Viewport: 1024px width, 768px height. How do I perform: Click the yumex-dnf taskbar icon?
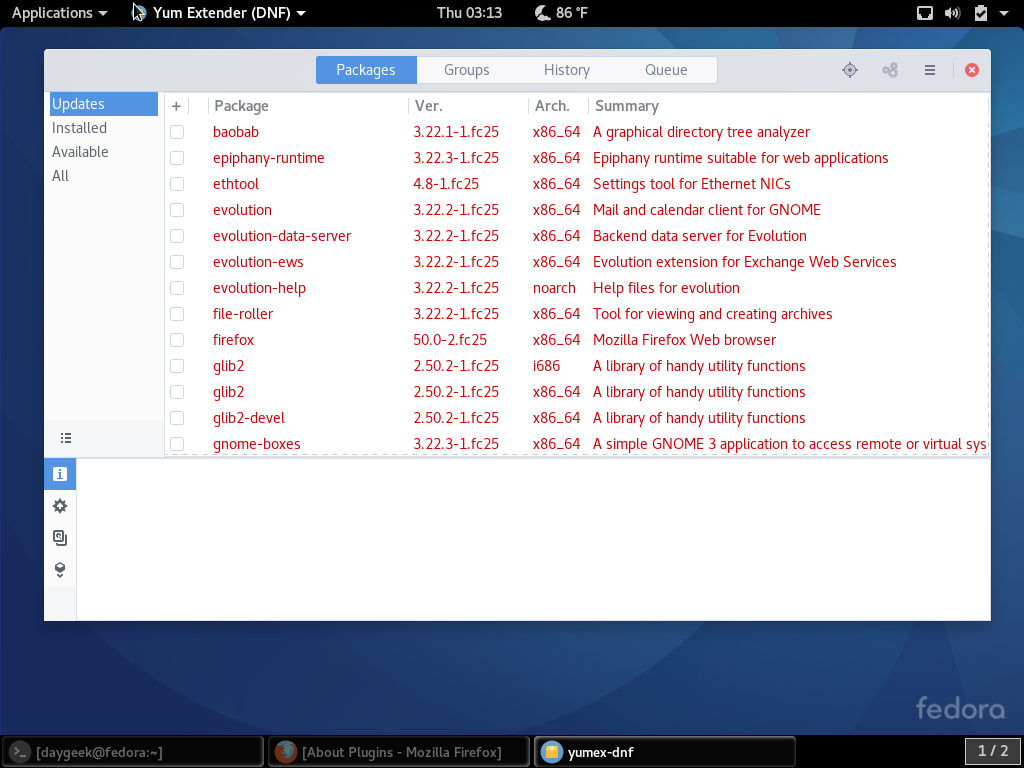[x=551, y=752]
